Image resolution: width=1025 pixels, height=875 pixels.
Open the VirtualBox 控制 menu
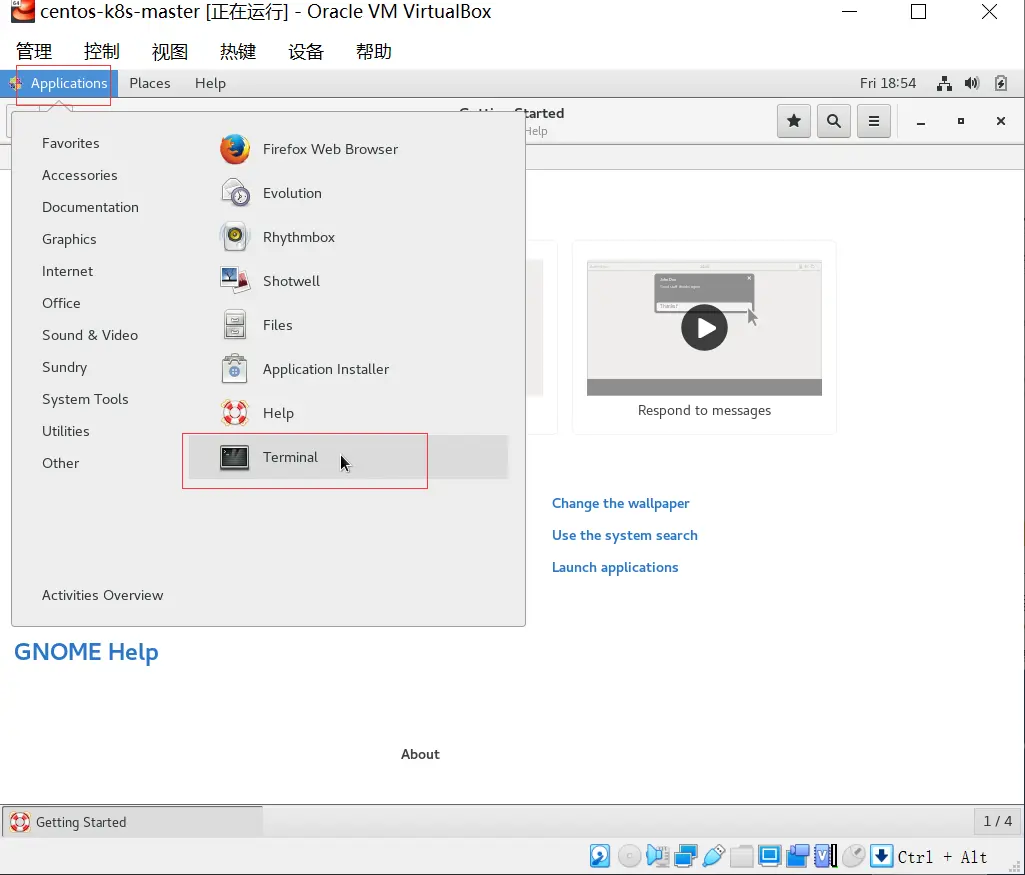102,52
